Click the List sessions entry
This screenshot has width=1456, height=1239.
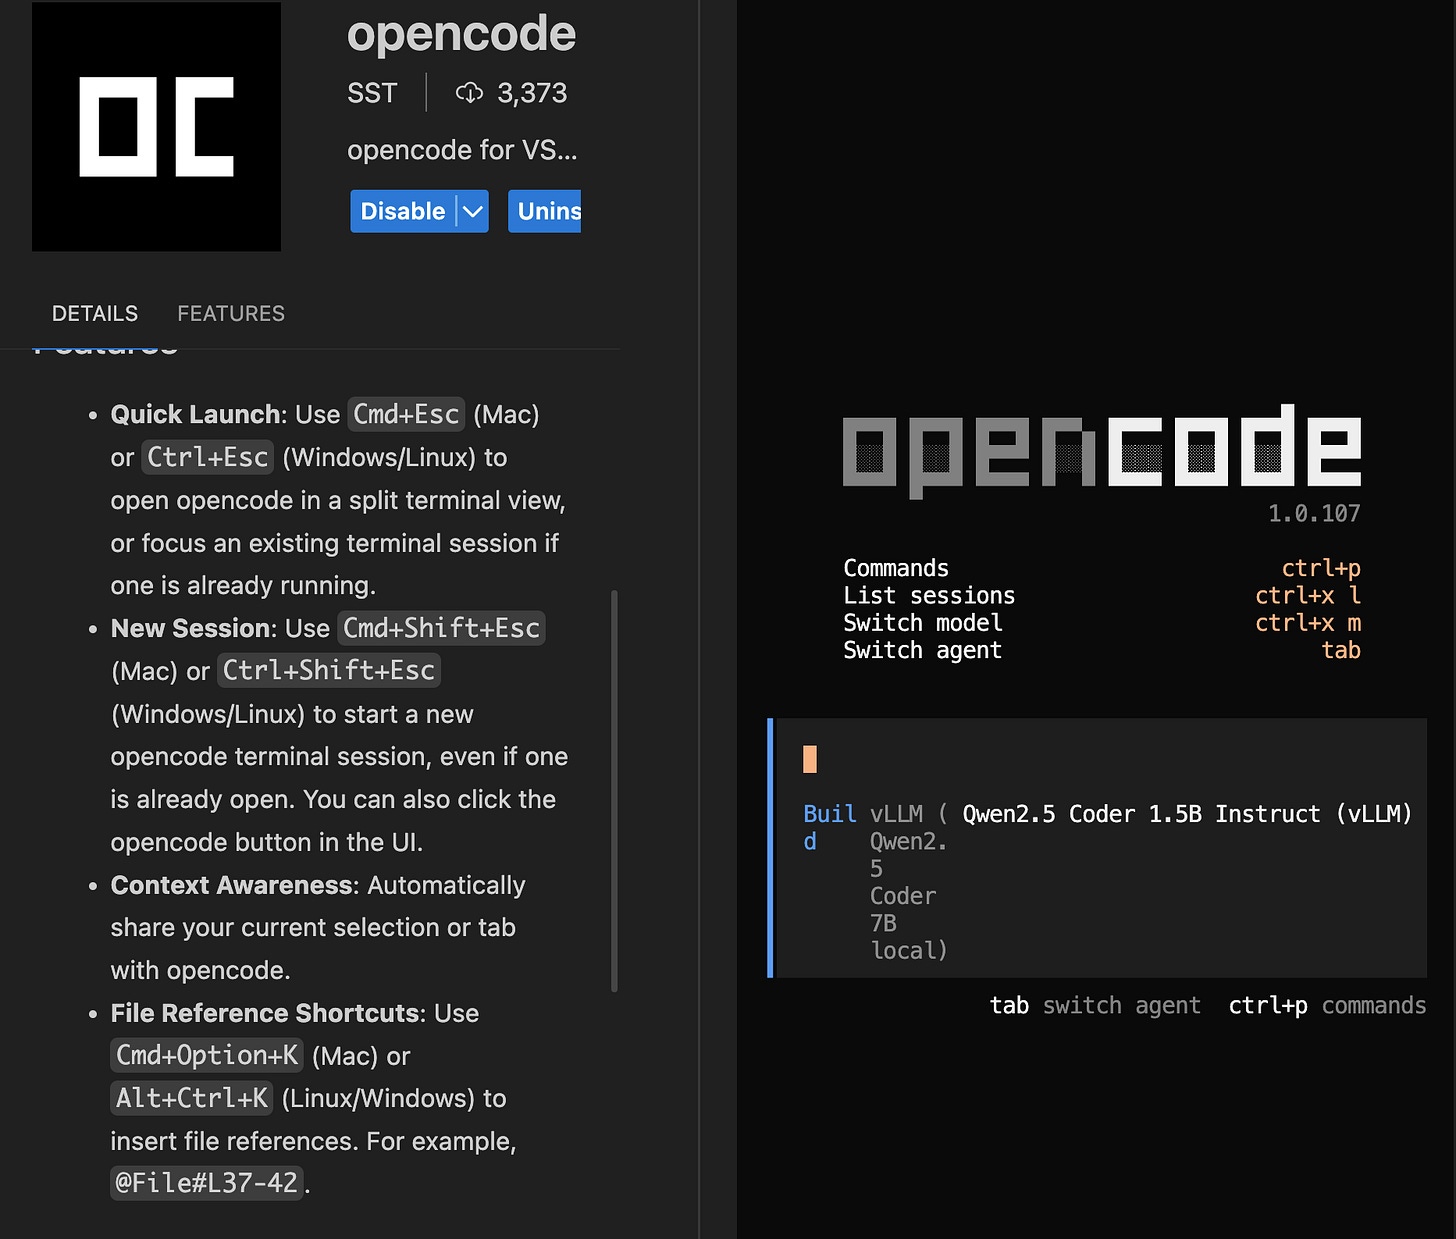click(x=929, y=595)
